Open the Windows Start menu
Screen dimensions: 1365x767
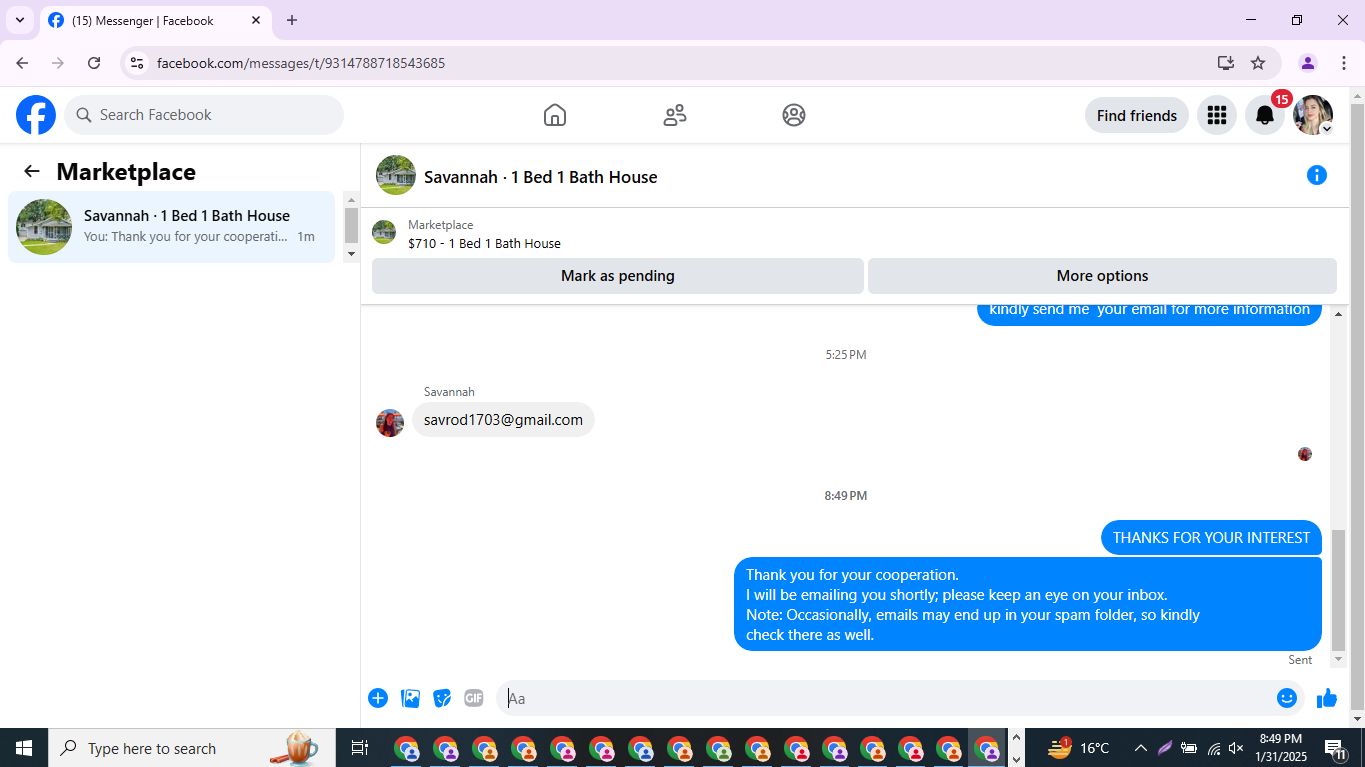coord(24,748)
